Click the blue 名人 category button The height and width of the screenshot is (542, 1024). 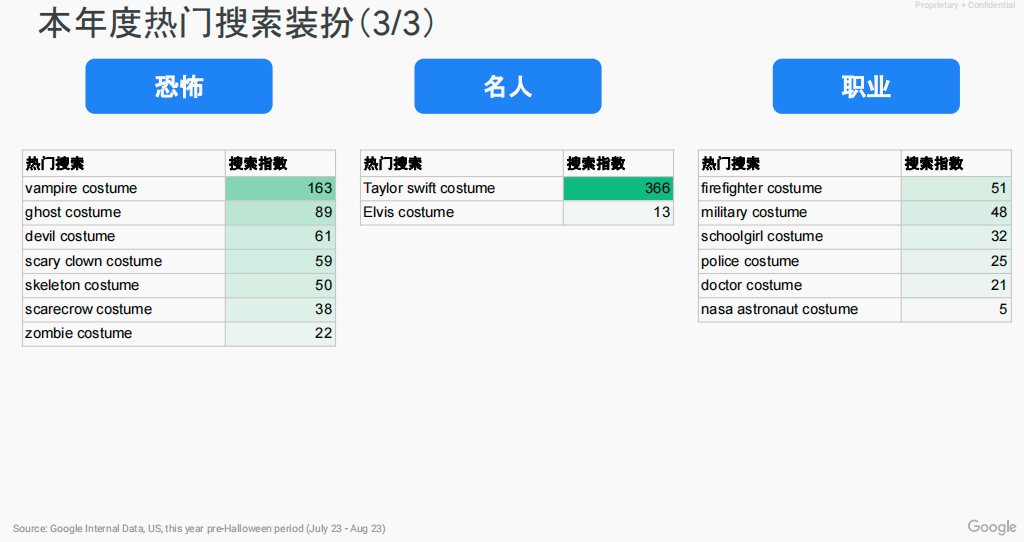click(507, 86)
